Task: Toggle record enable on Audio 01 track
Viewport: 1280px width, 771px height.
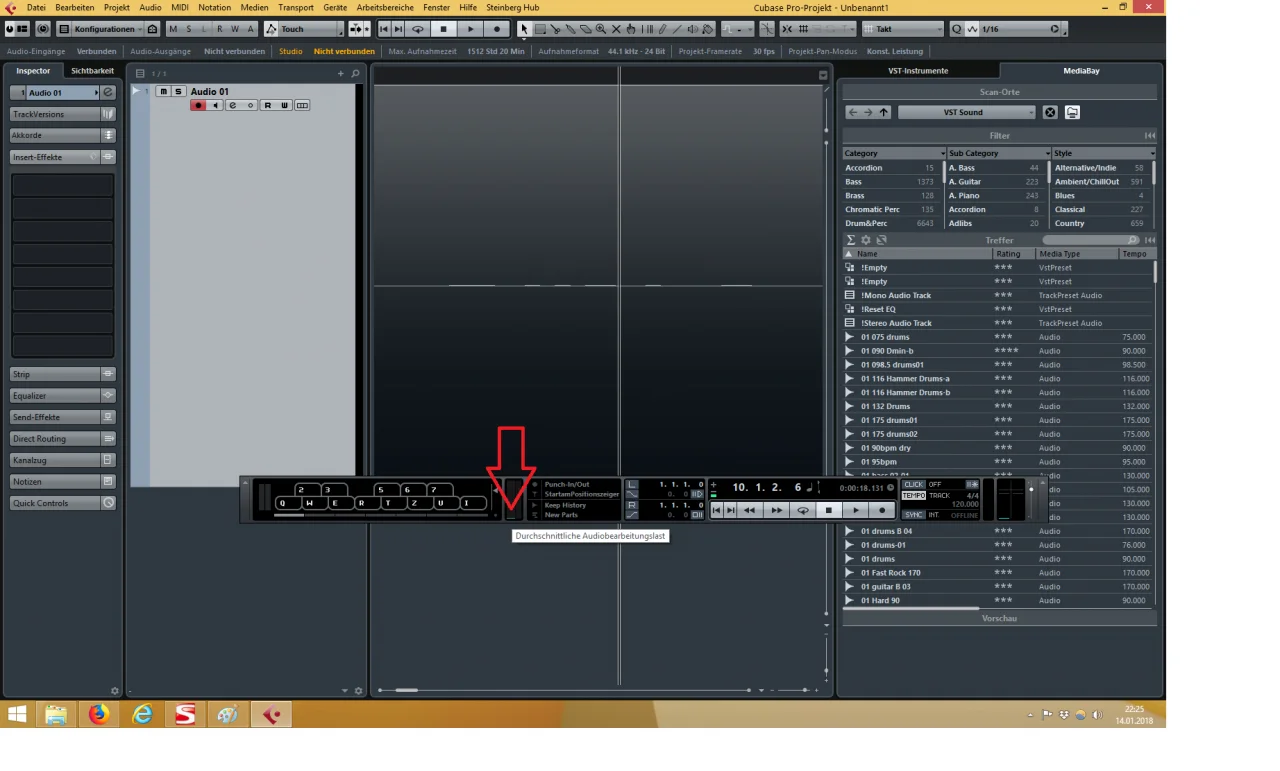Action: click(198, 105)
